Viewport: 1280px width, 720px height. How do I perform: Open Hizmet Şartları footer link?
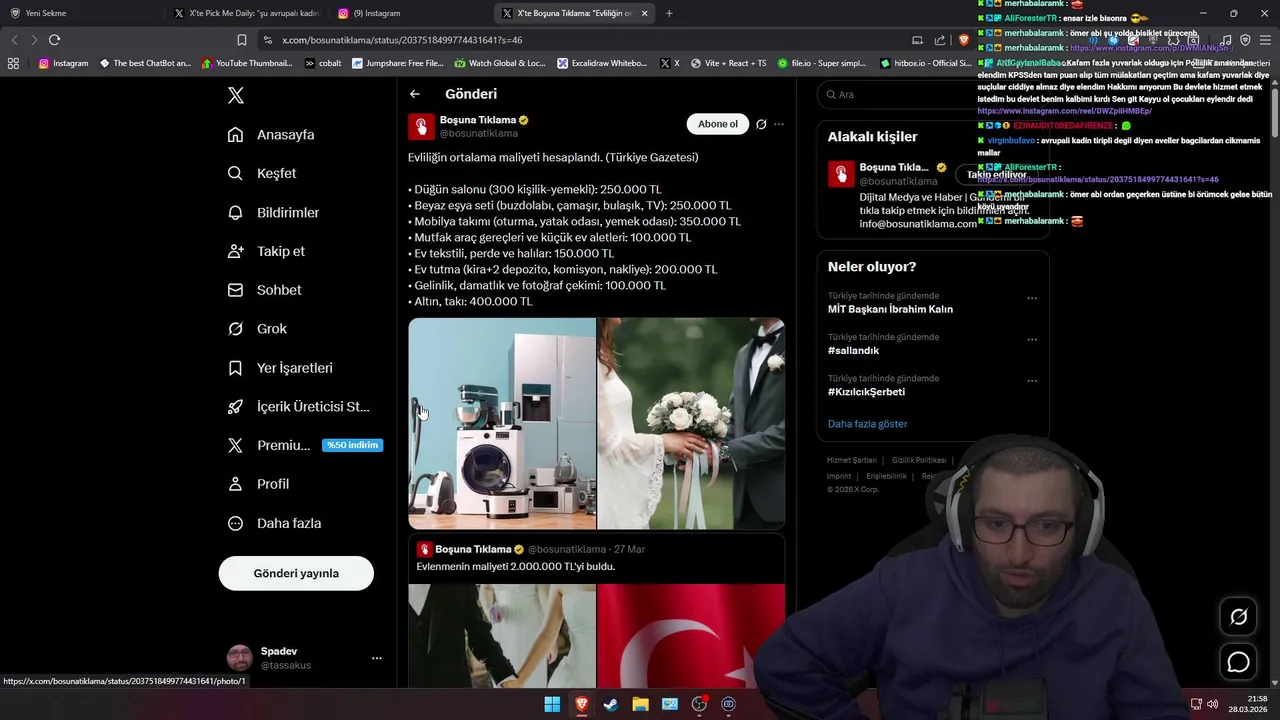[851, 460]
